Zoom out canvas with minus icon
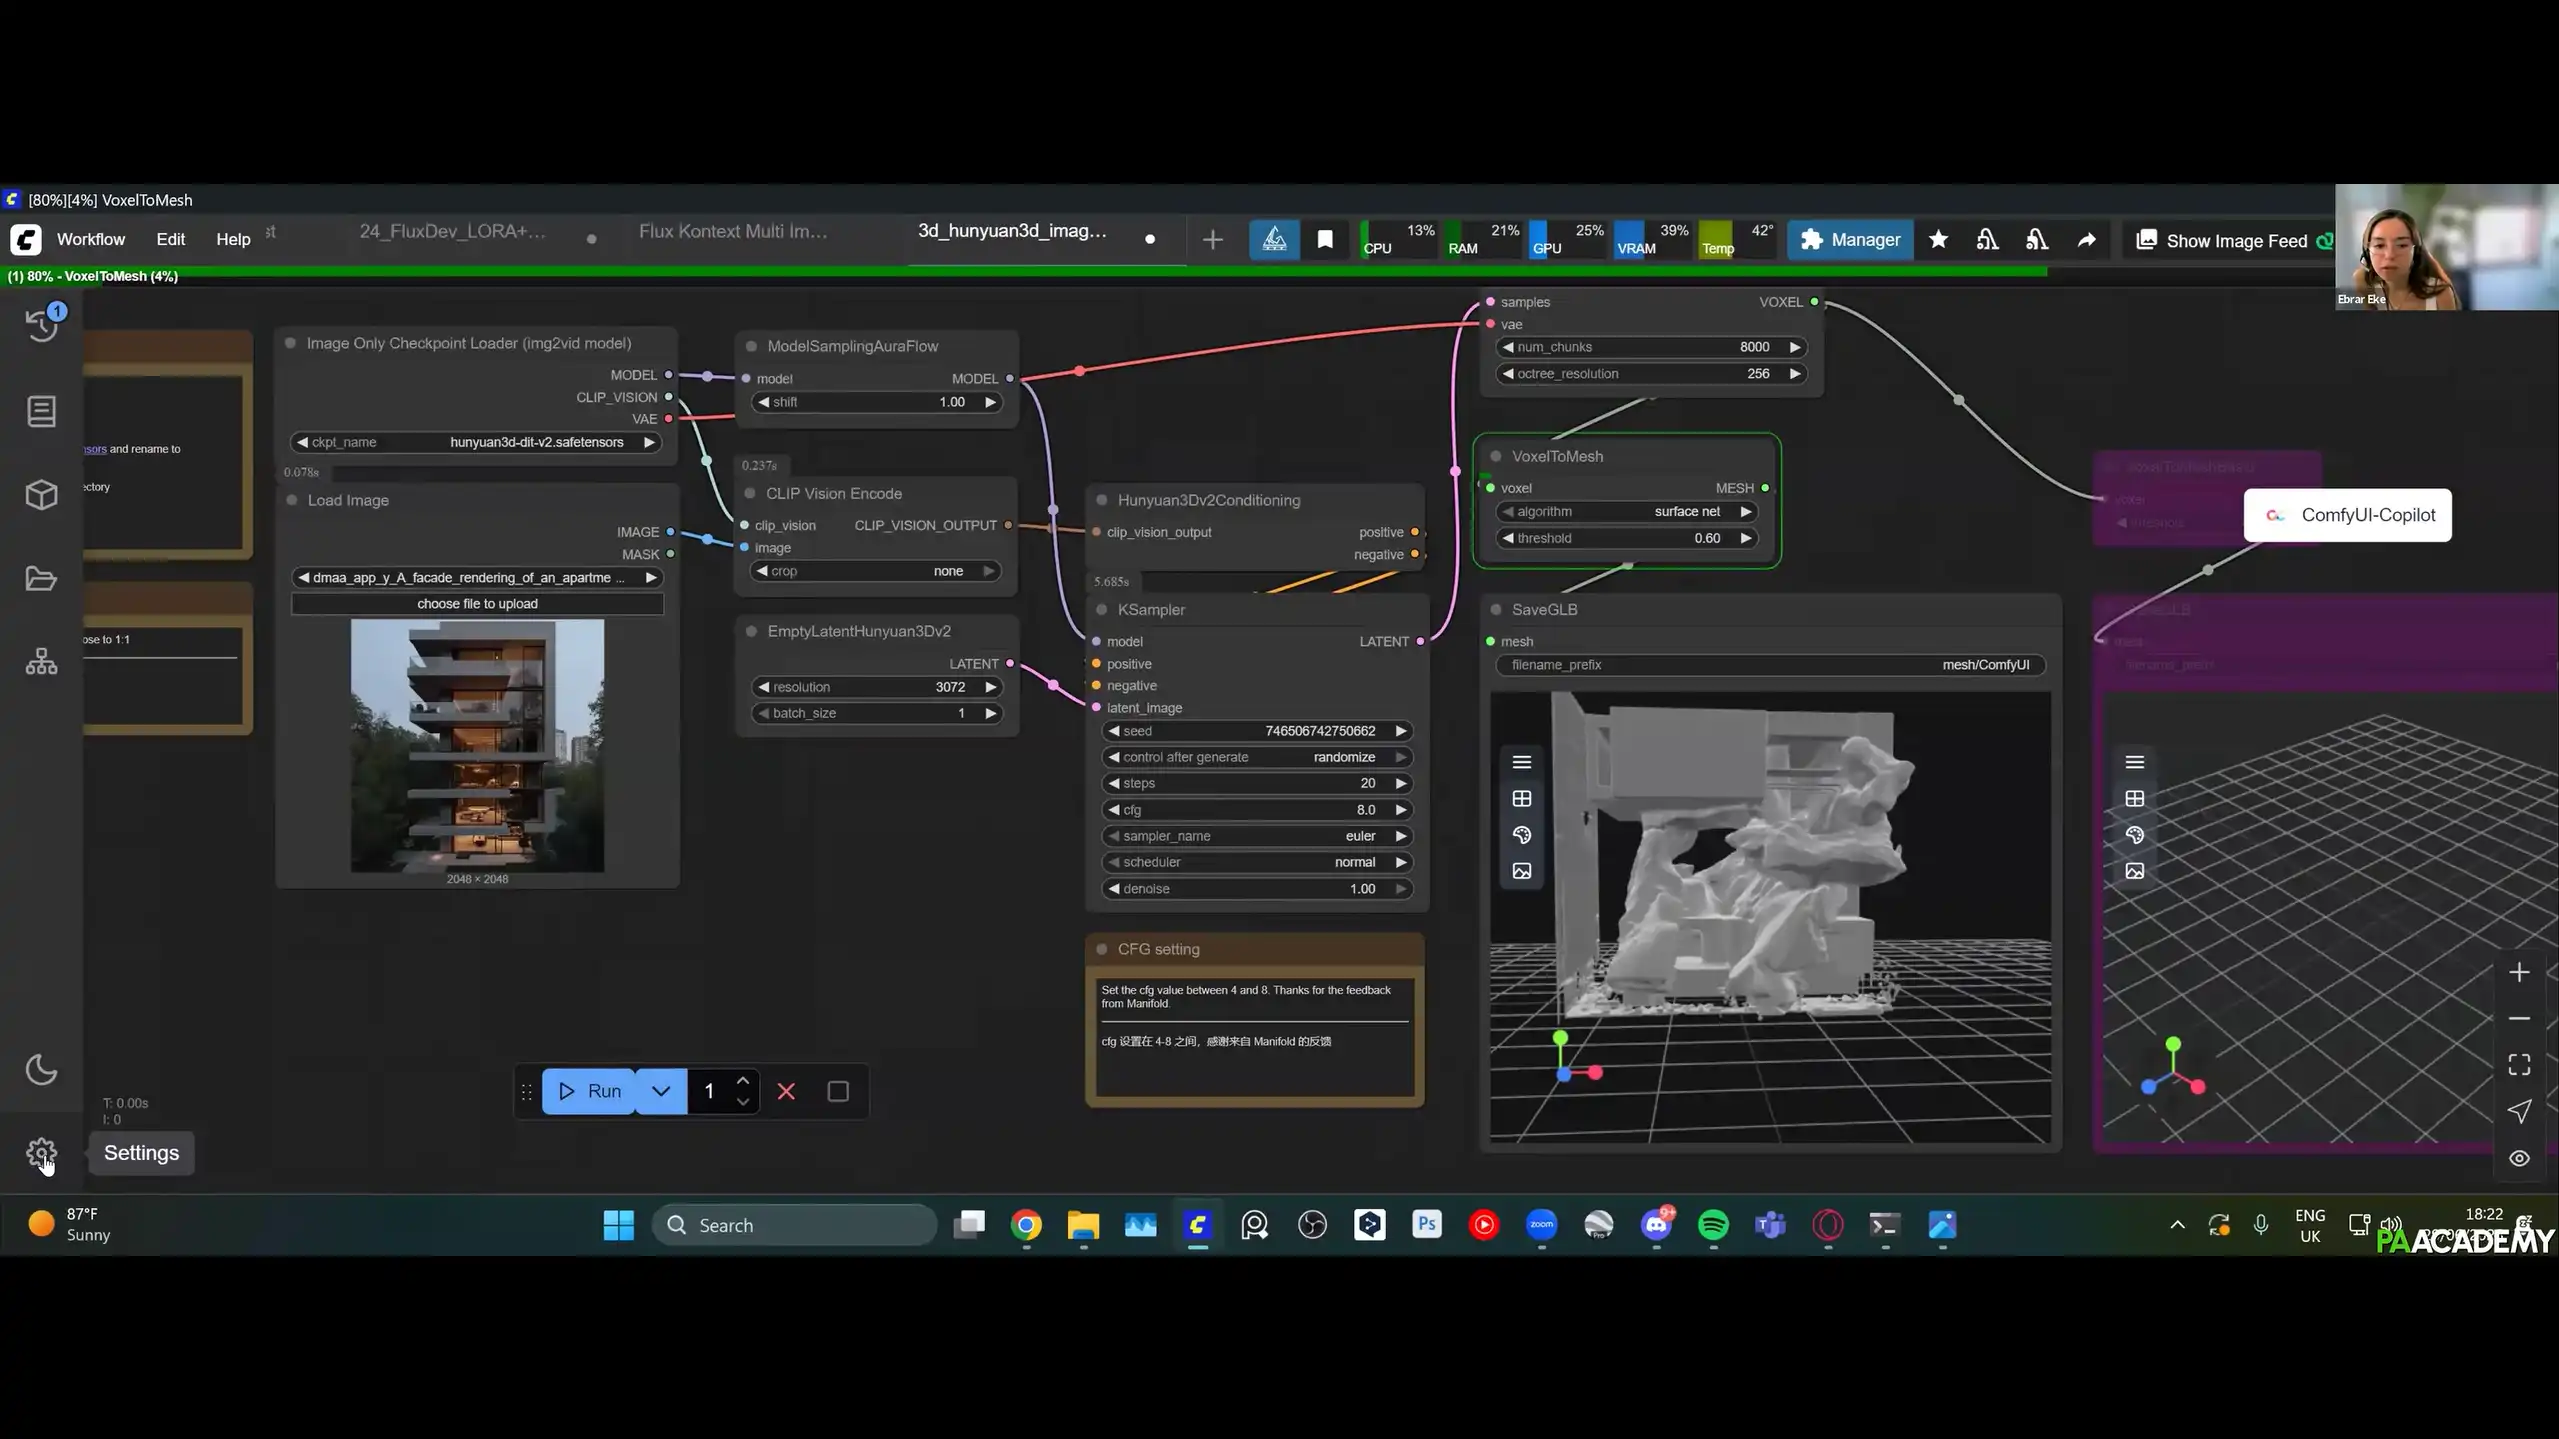The image size is (2559, 1439). pos(2518,1018)
